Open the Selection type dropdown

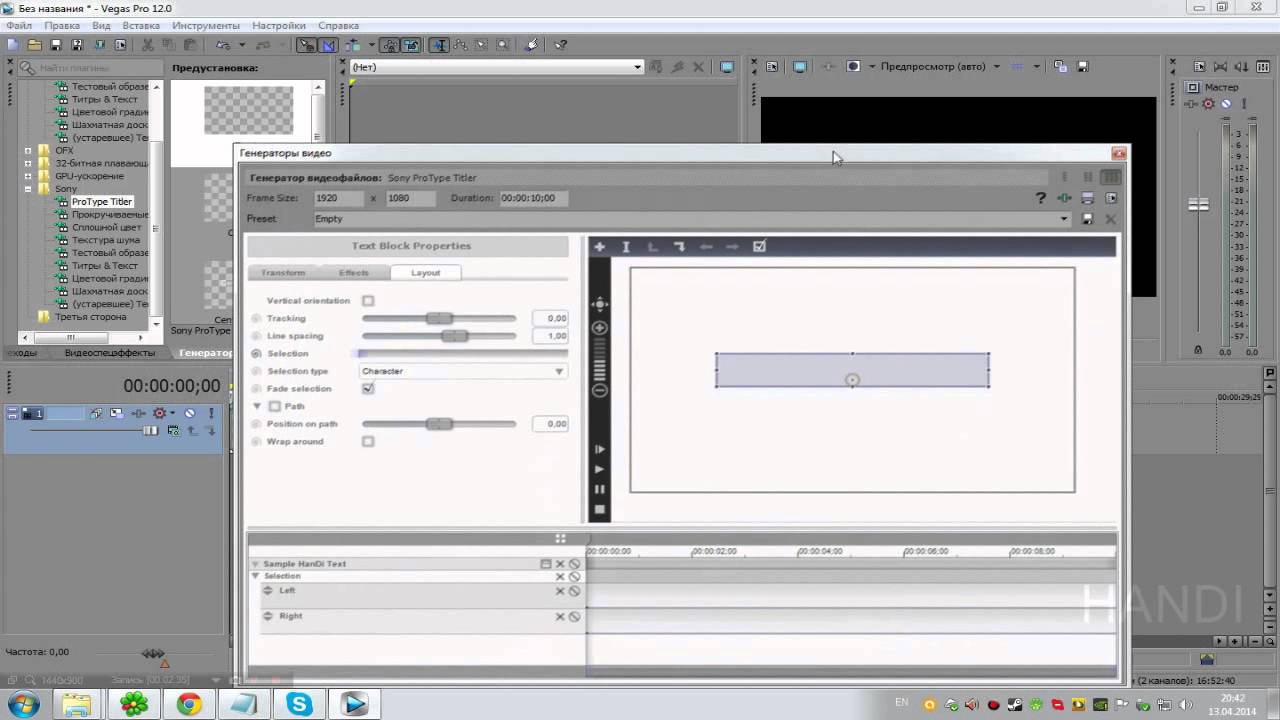(462, 371)
